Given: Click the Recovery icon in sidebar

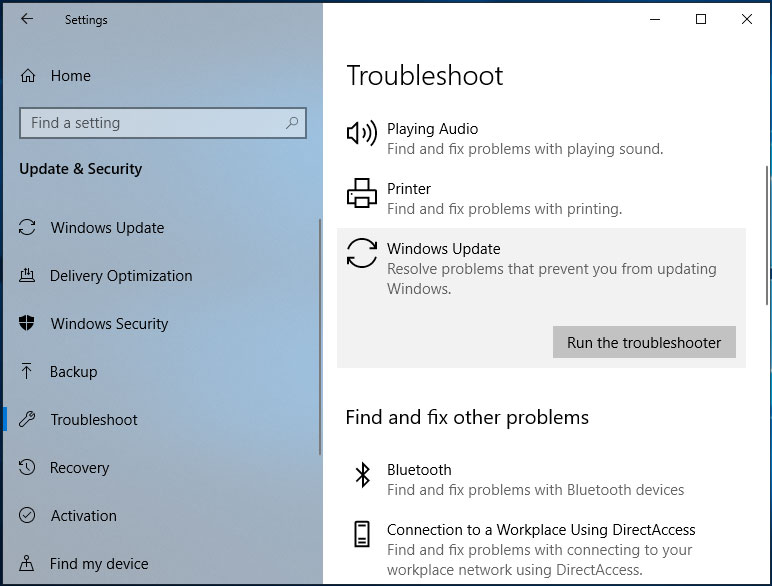Looking at the screenshot, I should pos(28,468).
